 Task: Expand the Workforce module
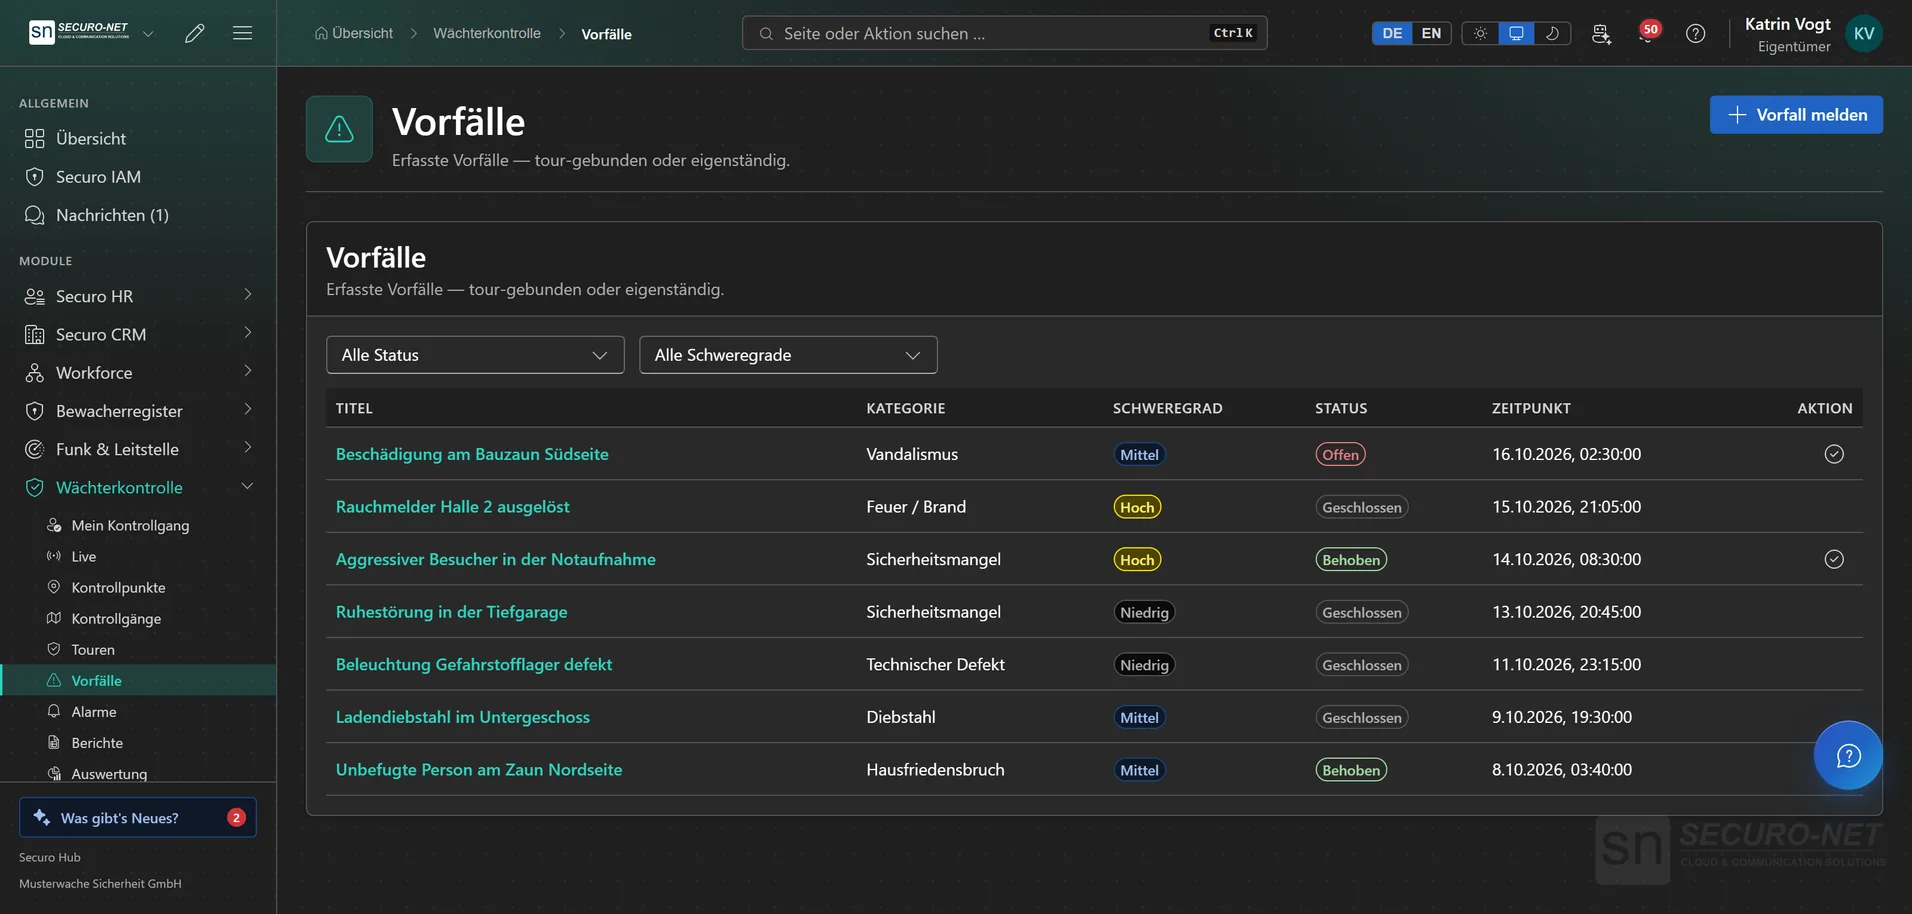138,372
